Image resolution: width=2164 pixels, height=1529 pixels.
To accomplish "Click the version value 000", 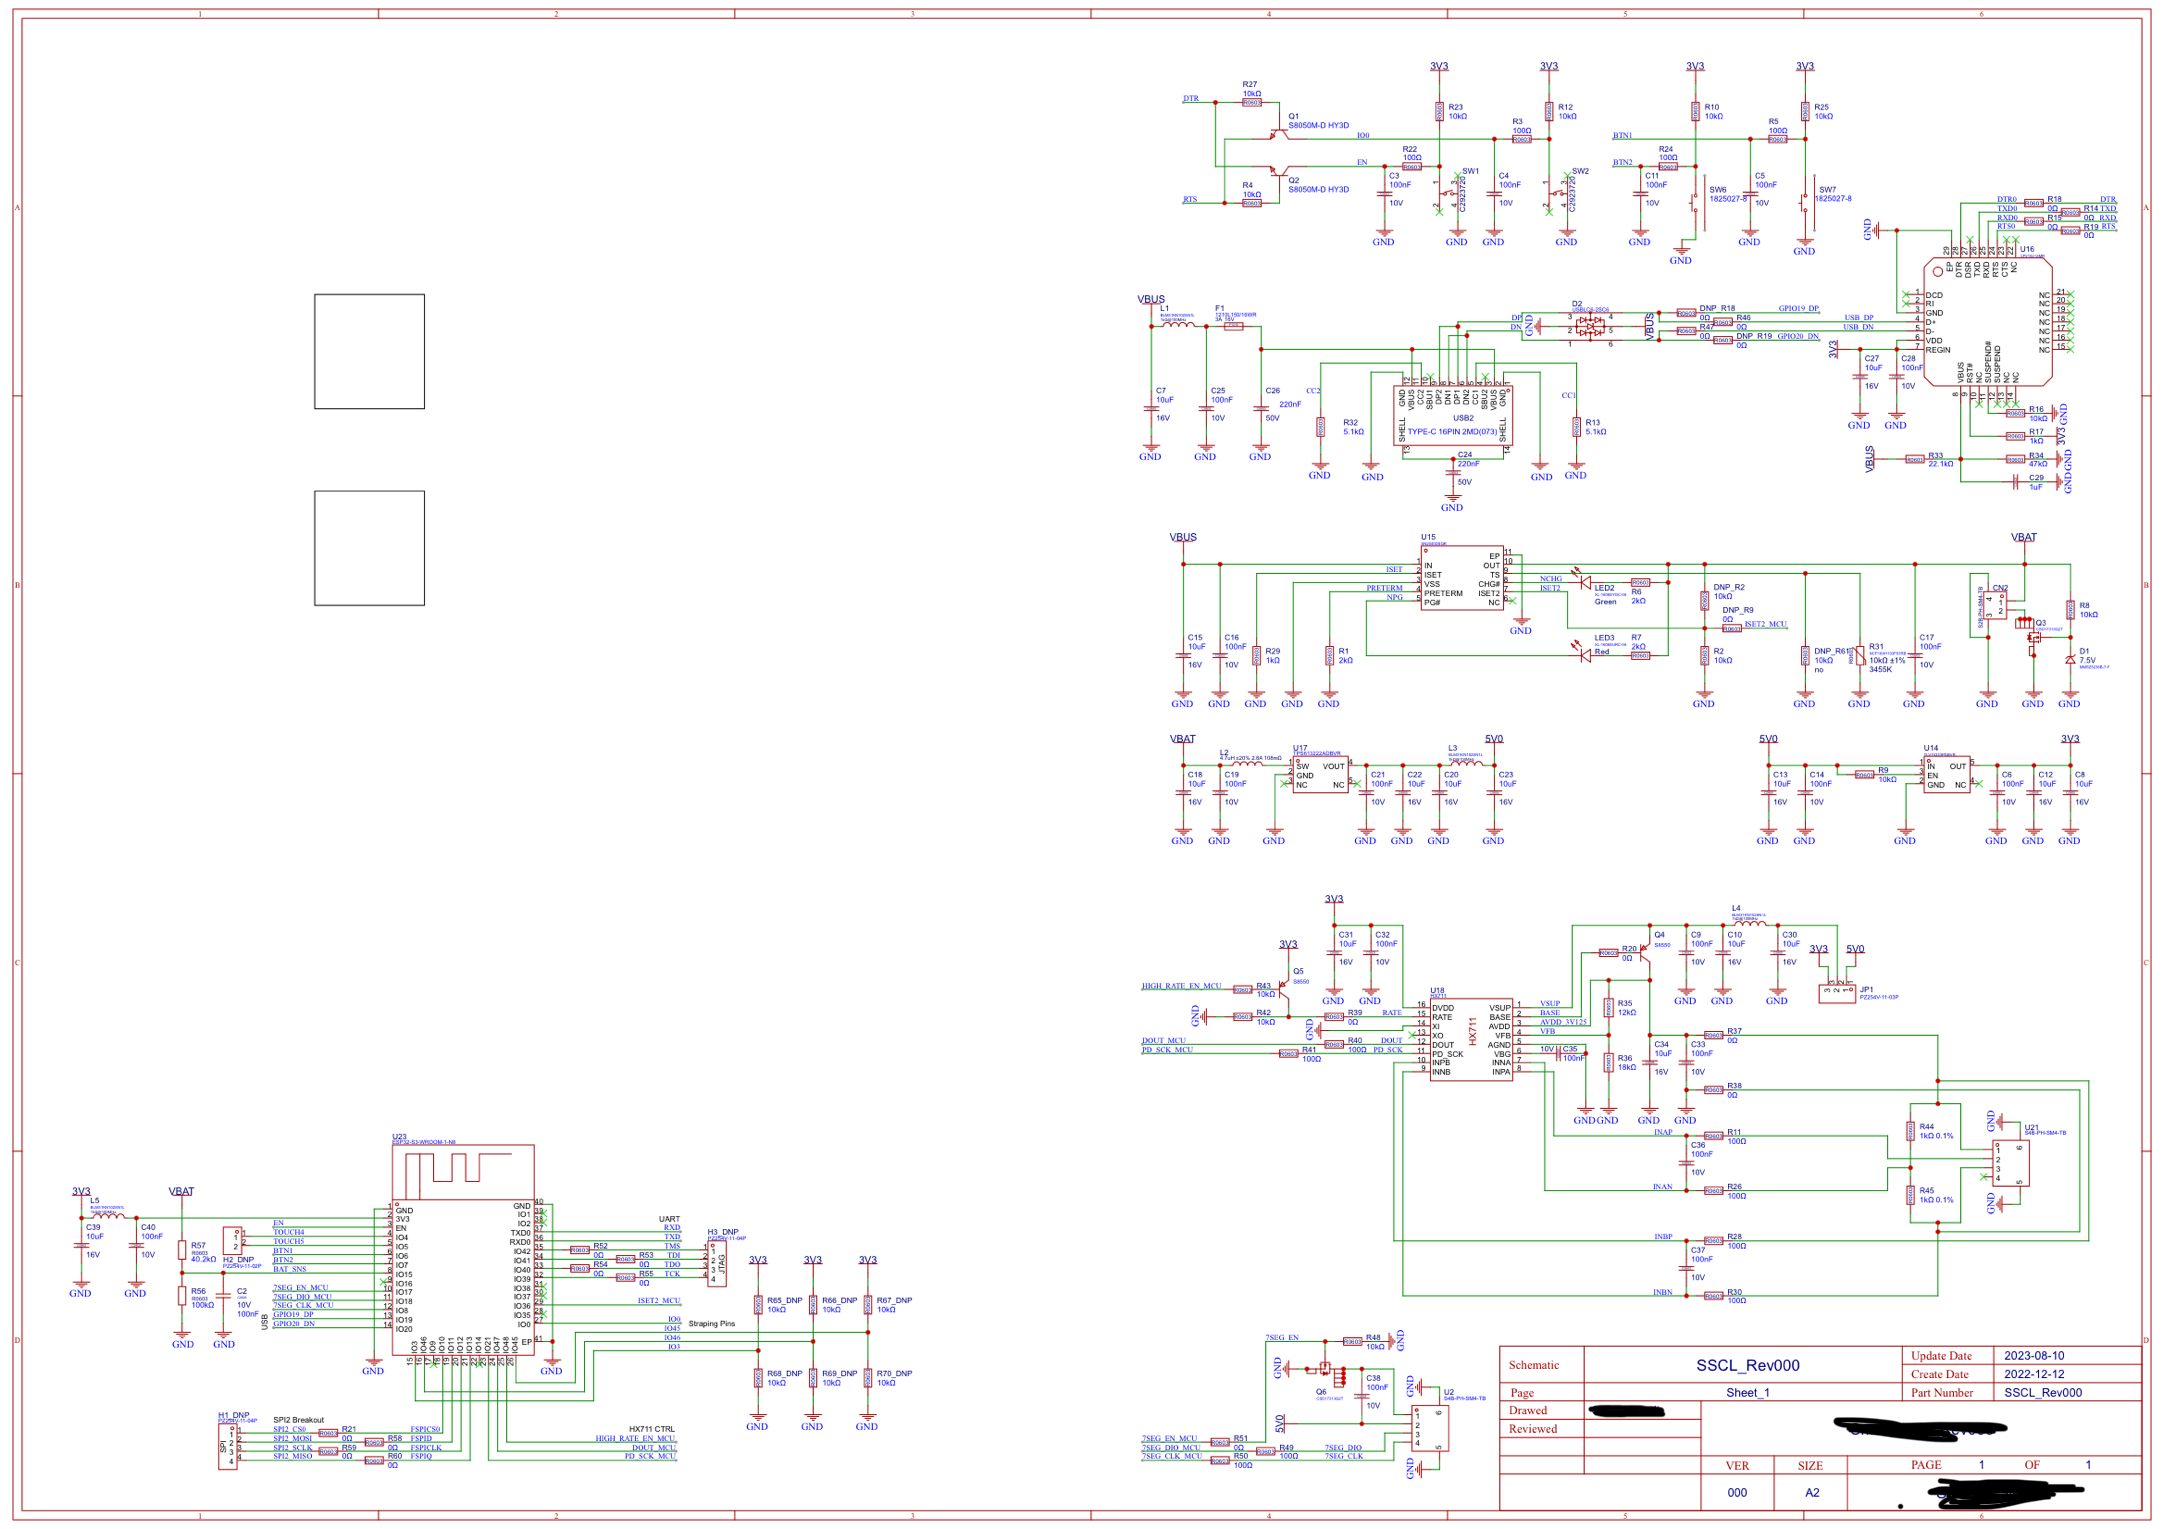I will click(1738, 1493).
